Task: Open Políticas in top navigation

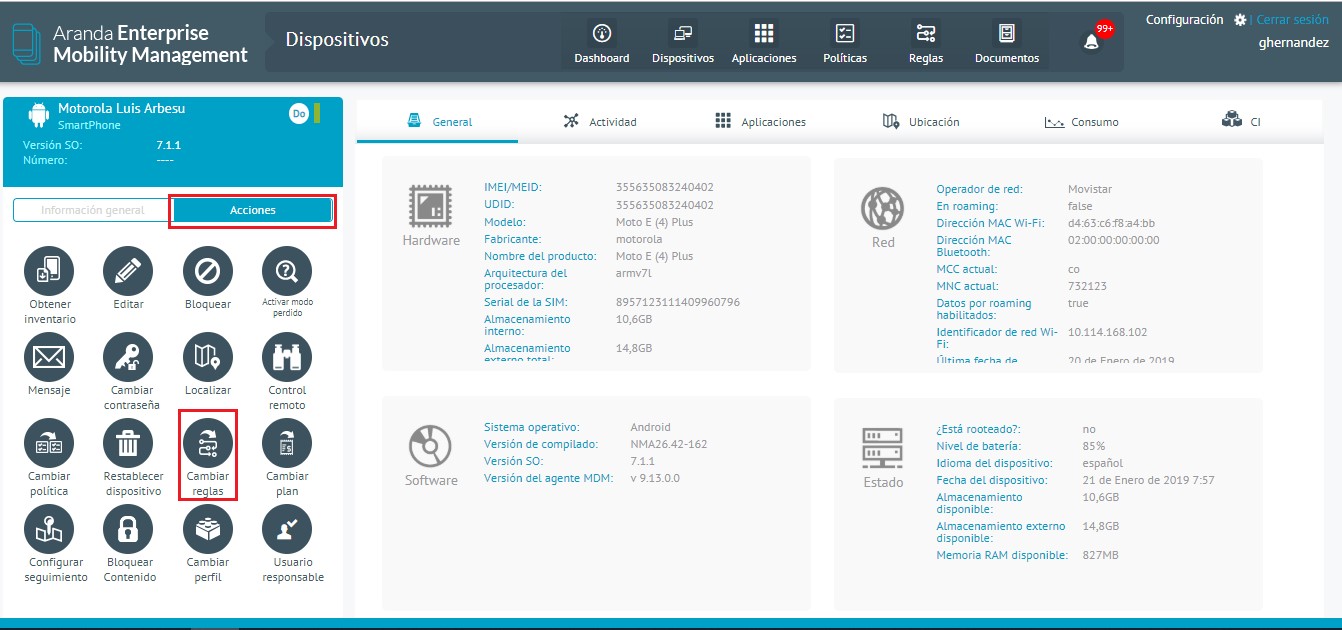Action: (x=845, y=43)
